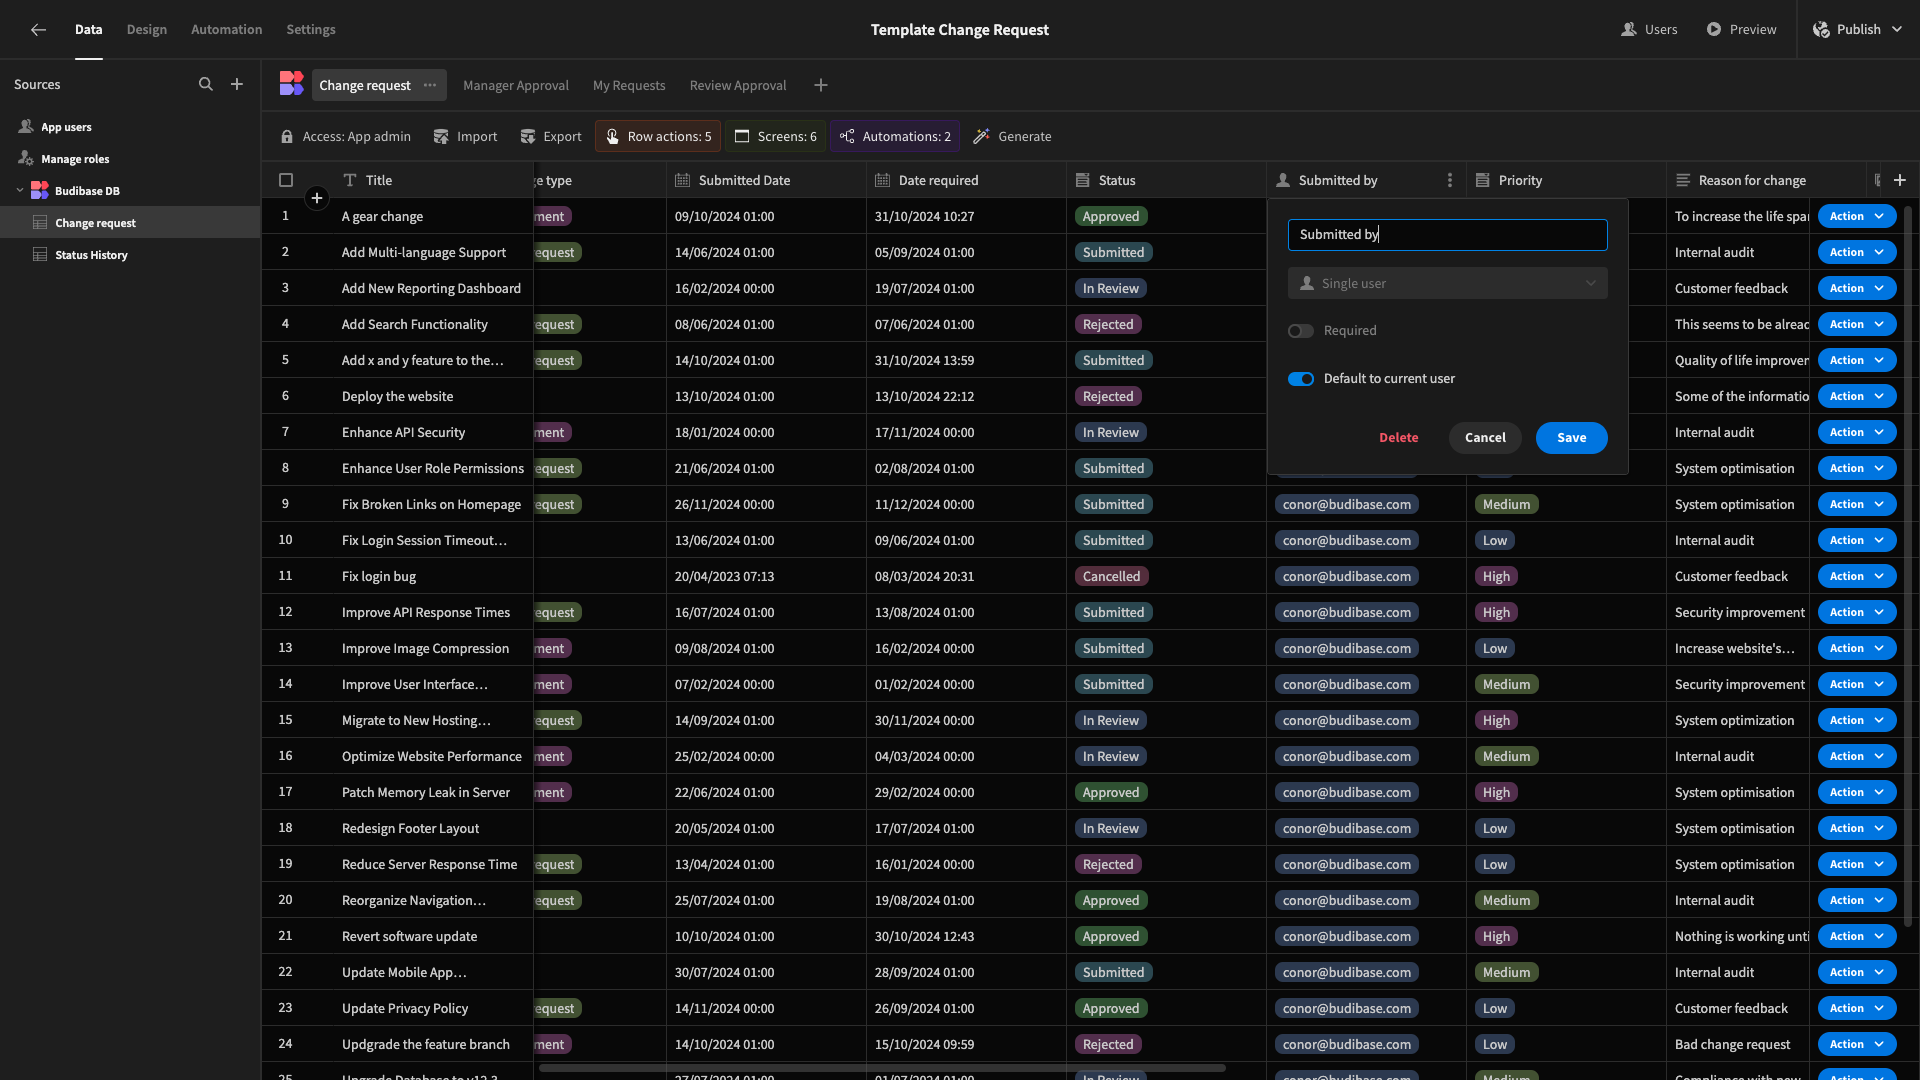1920x1080 pixels.
Task: Click Cancel in the column editor
Action: (x=1485, y=438)
